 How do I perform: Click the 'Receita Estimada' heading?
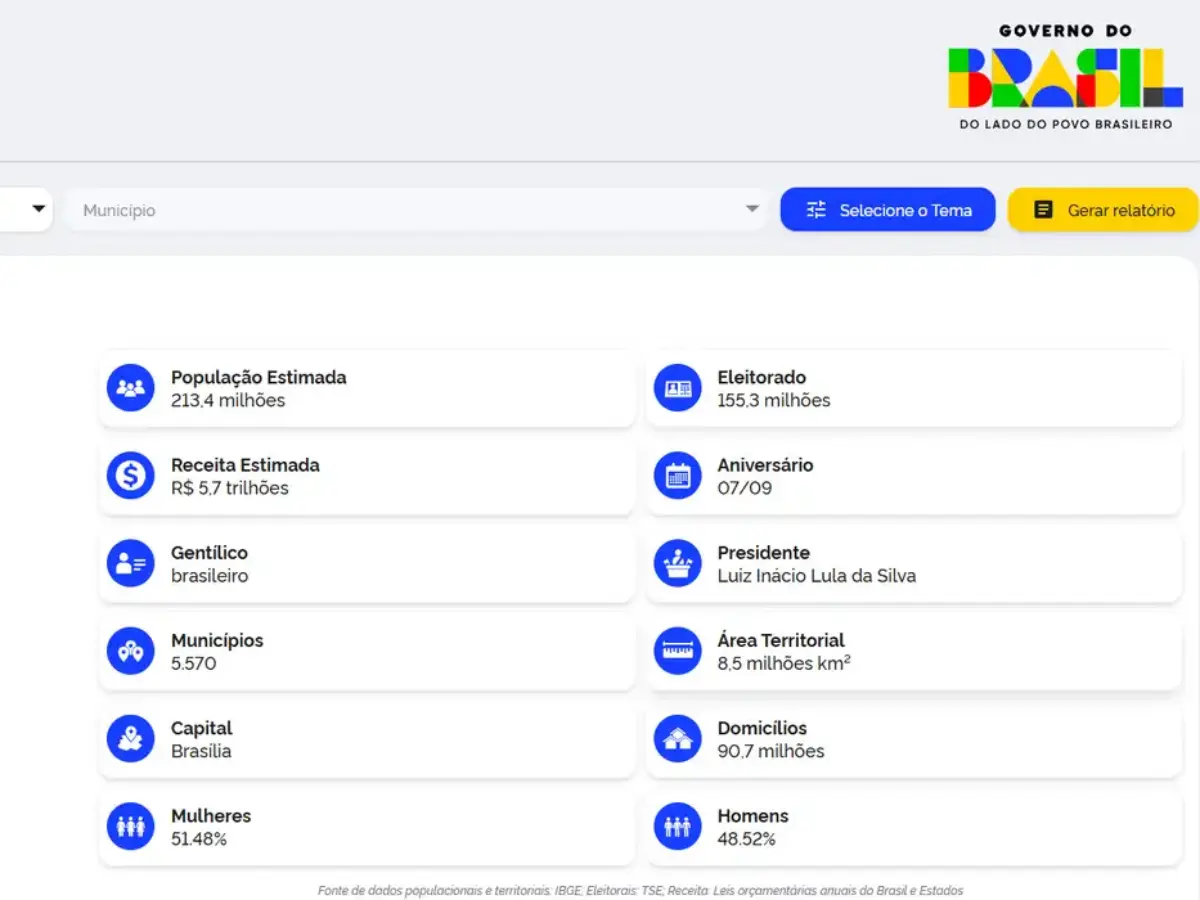pos(246,465)
